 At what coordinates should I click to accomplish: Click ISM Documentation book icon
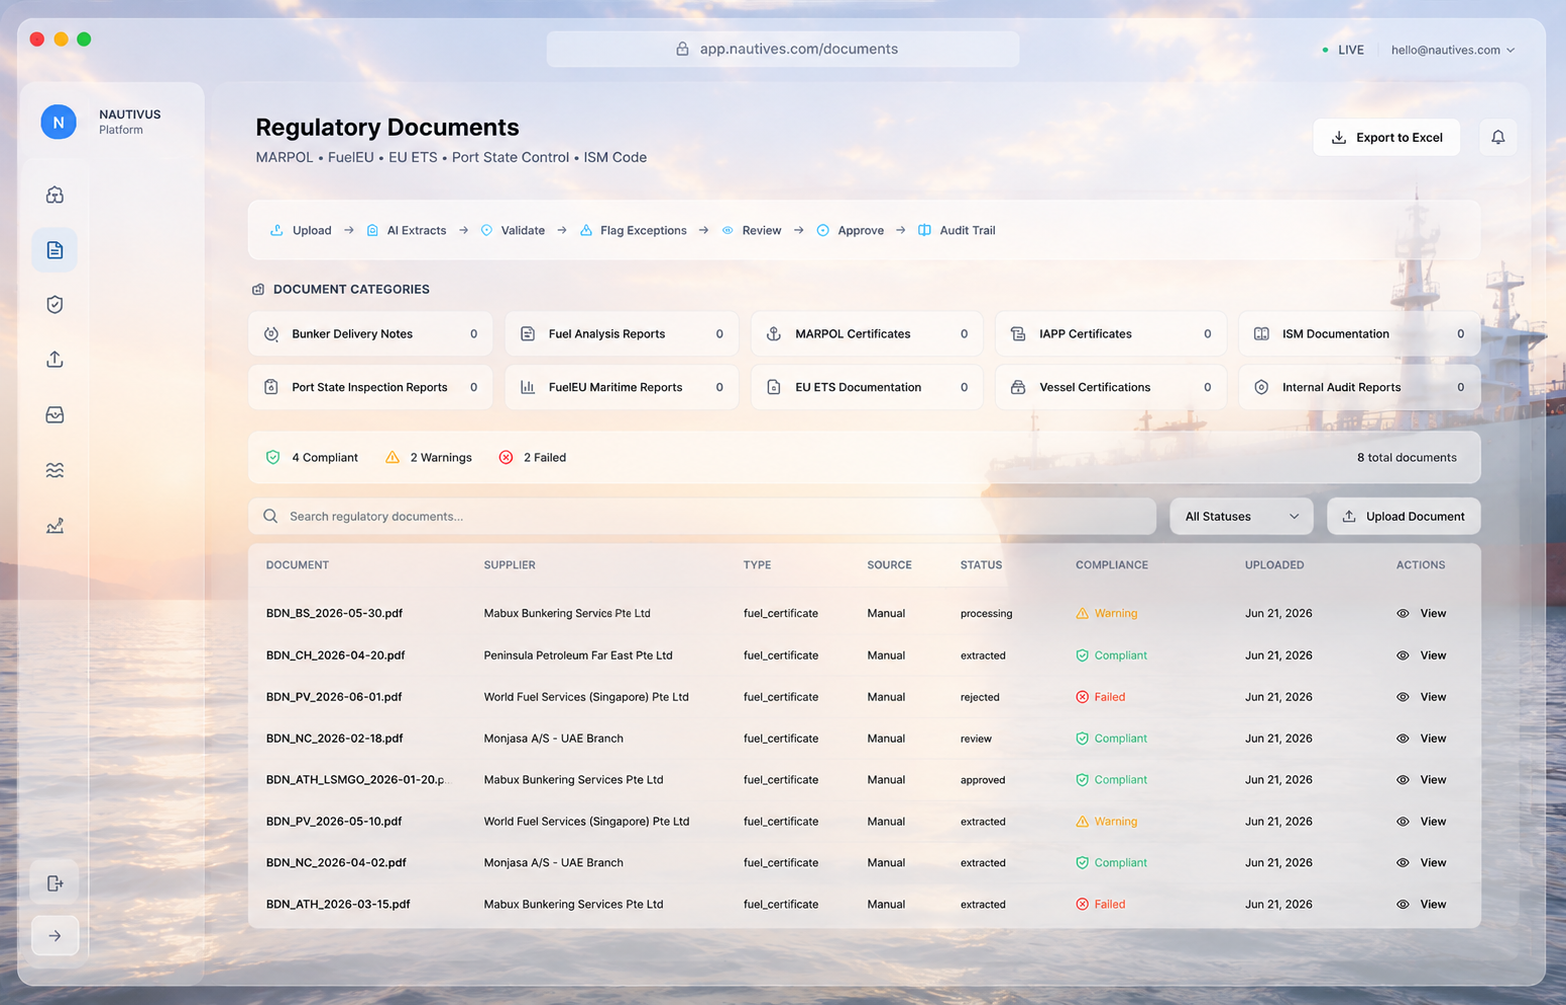[x=1262, y=334]
